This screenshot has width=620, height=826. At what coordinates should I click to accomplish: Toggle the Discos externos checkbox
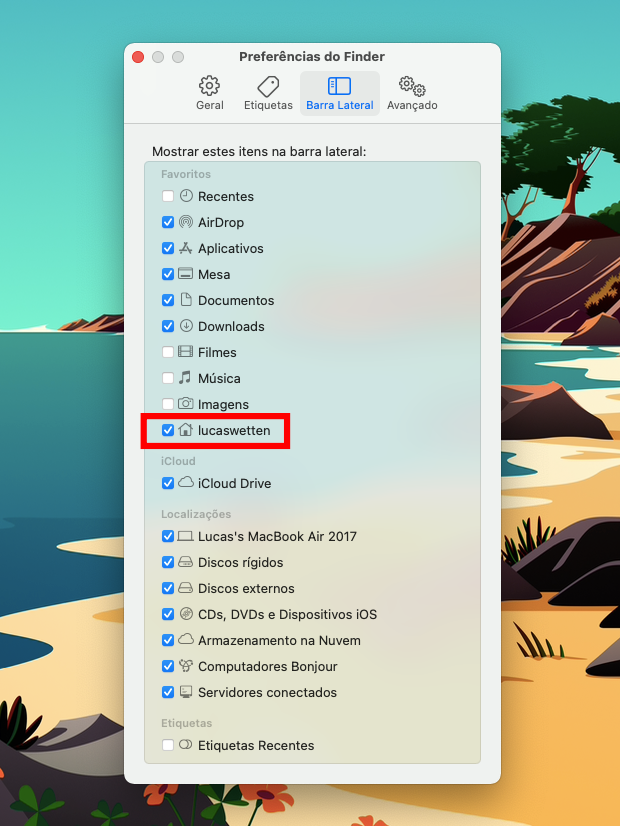click(168, 588)
